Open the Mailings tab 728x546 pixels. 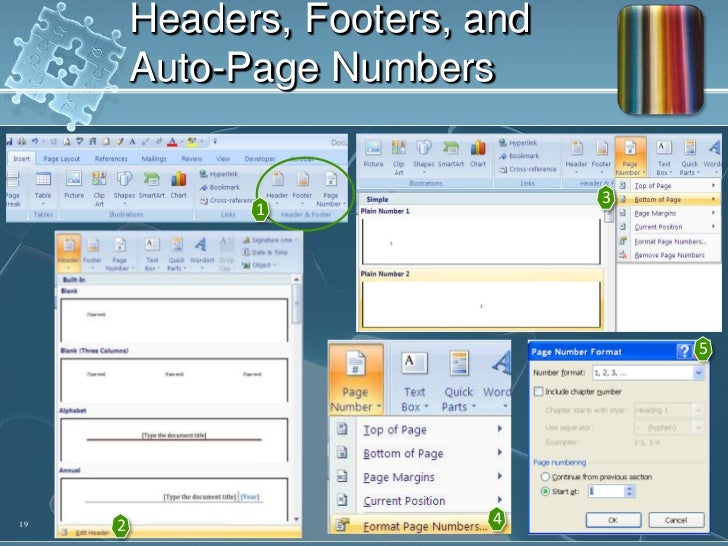tap(154, 159)
